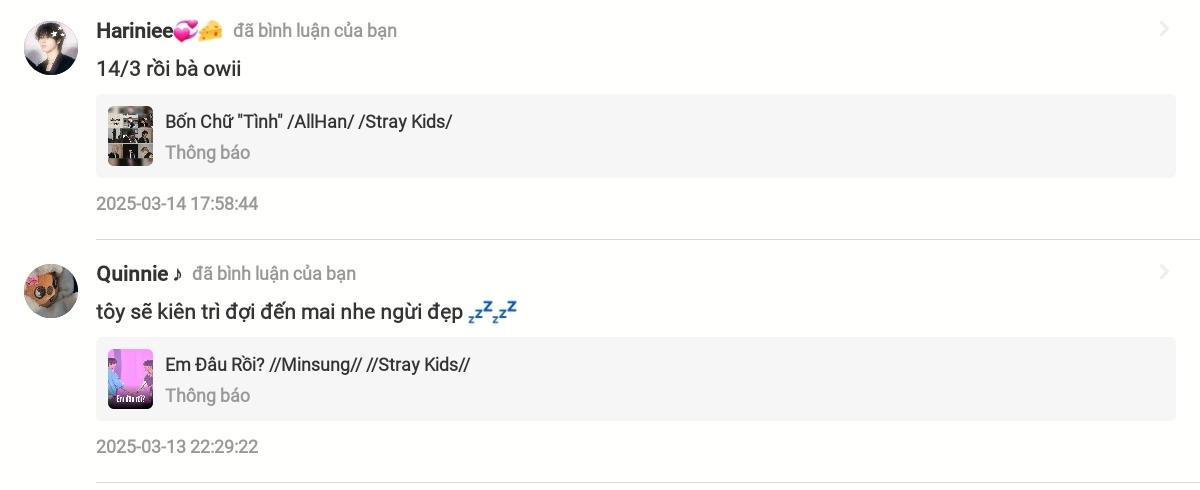Viewport: 1200px width, 490px height.
Task: Click the heart and cheese emoji beside Hariniee
Action: 198,31
